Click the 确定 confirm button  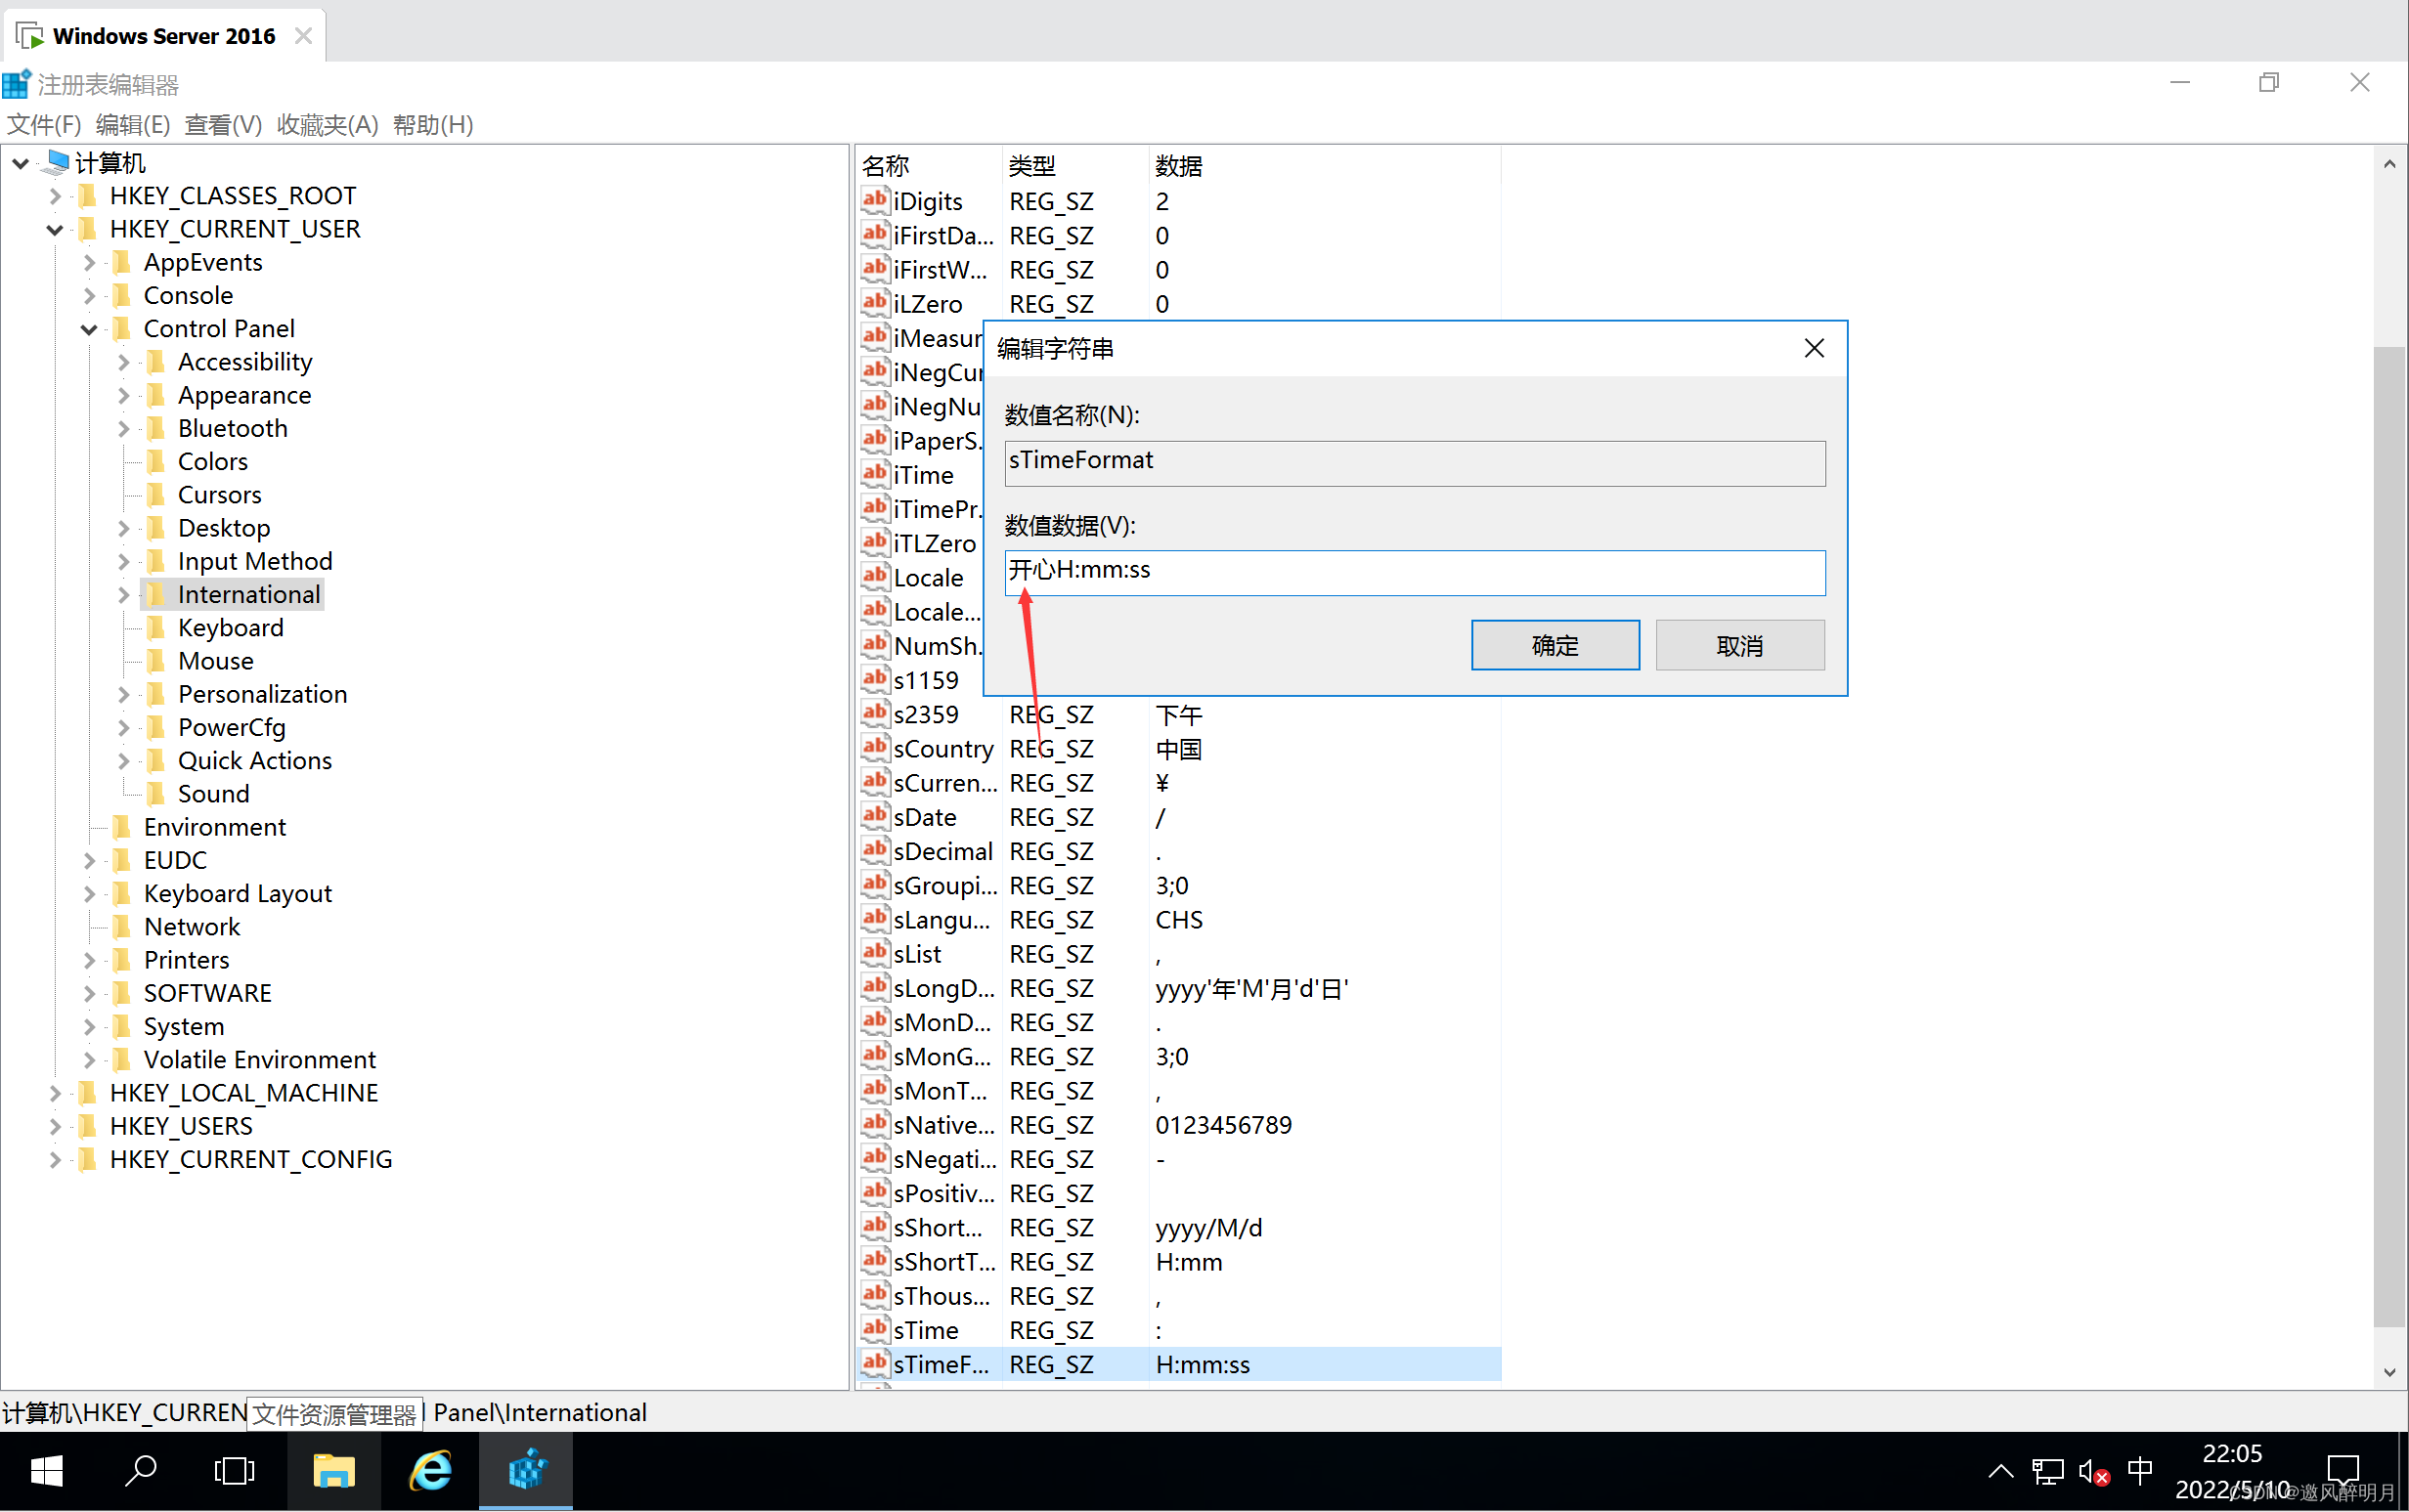(1554, 644)
